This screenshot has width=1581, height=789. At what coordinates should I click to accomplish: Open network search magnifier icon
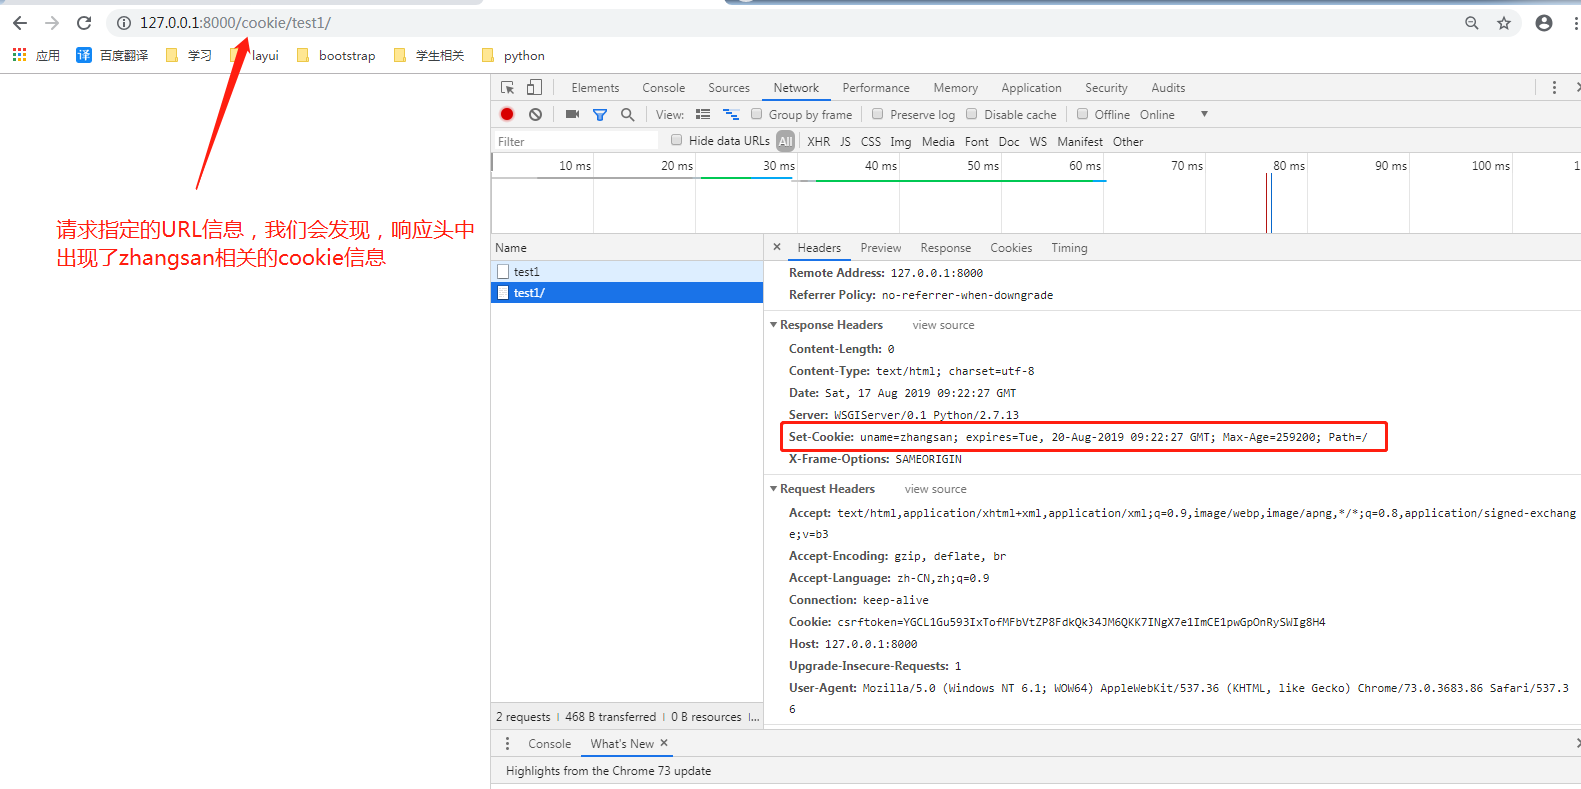[x=627, y=114]
